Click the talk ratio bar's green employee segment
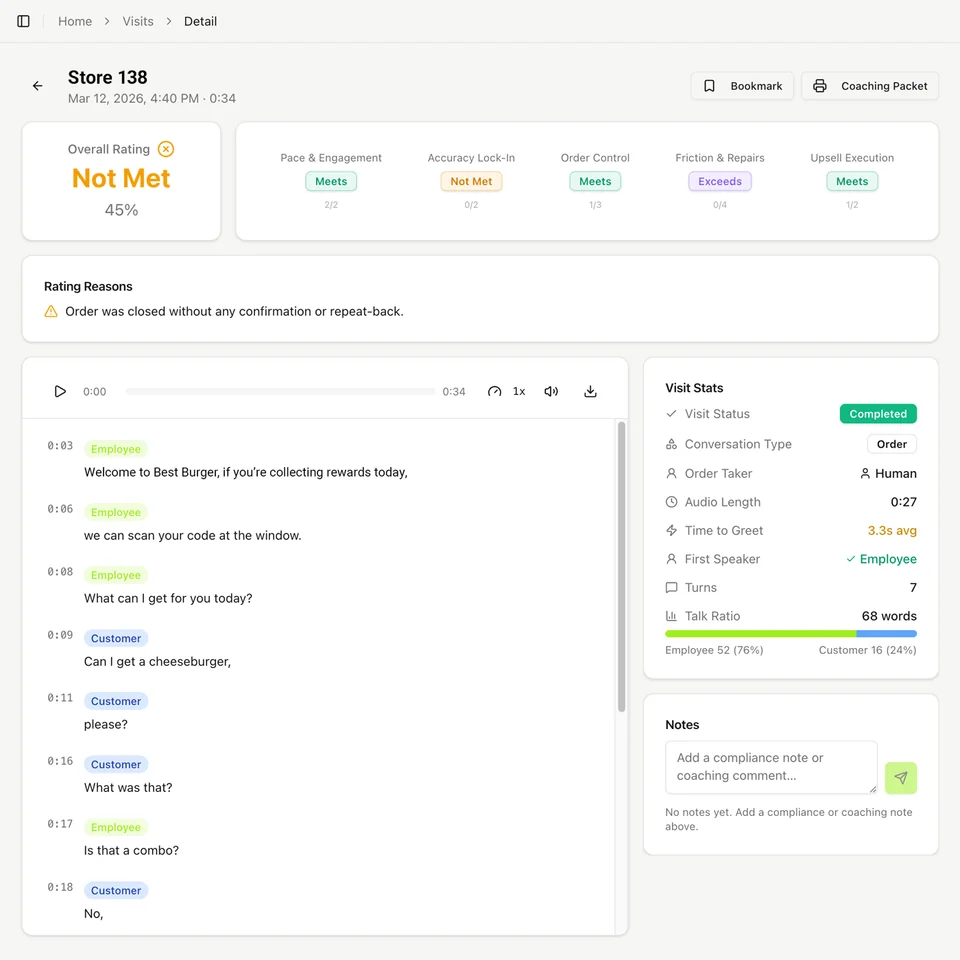960x960 pixels. (x=760, y=634)
